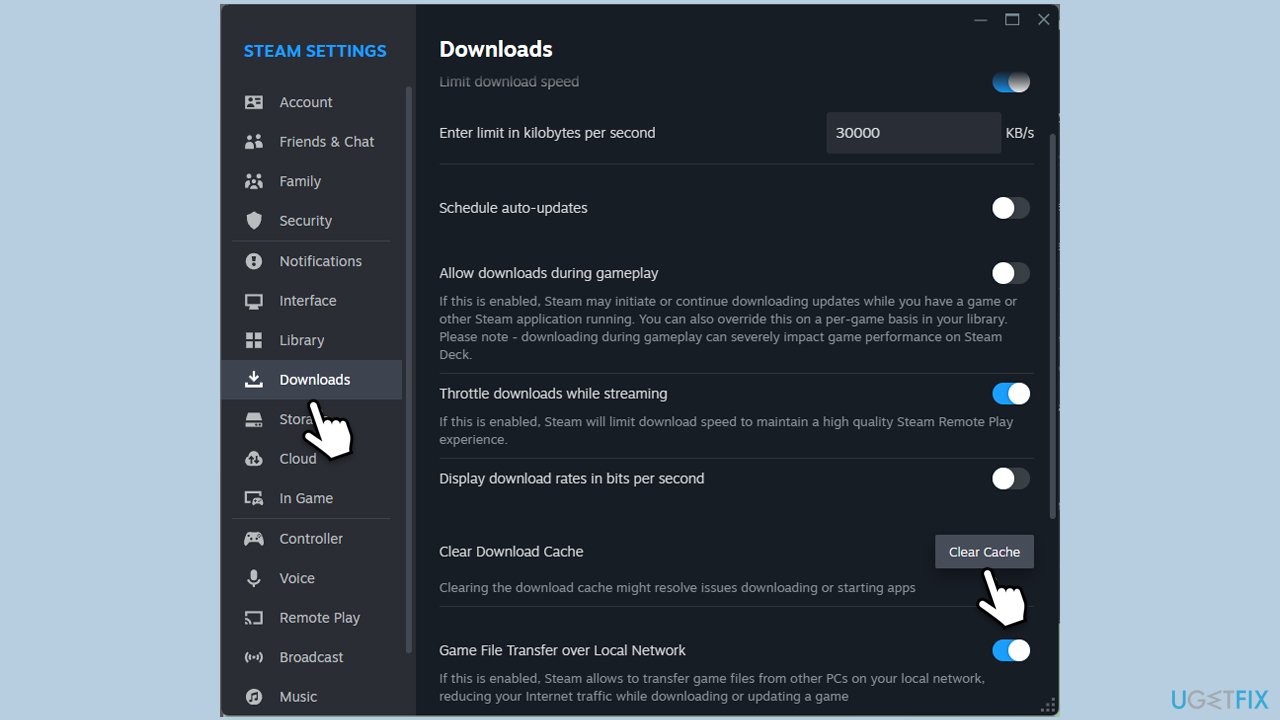Open Friends & Chat settings icon
Image resolution: width=1280 pixels, height=720 pixels.
254,142
